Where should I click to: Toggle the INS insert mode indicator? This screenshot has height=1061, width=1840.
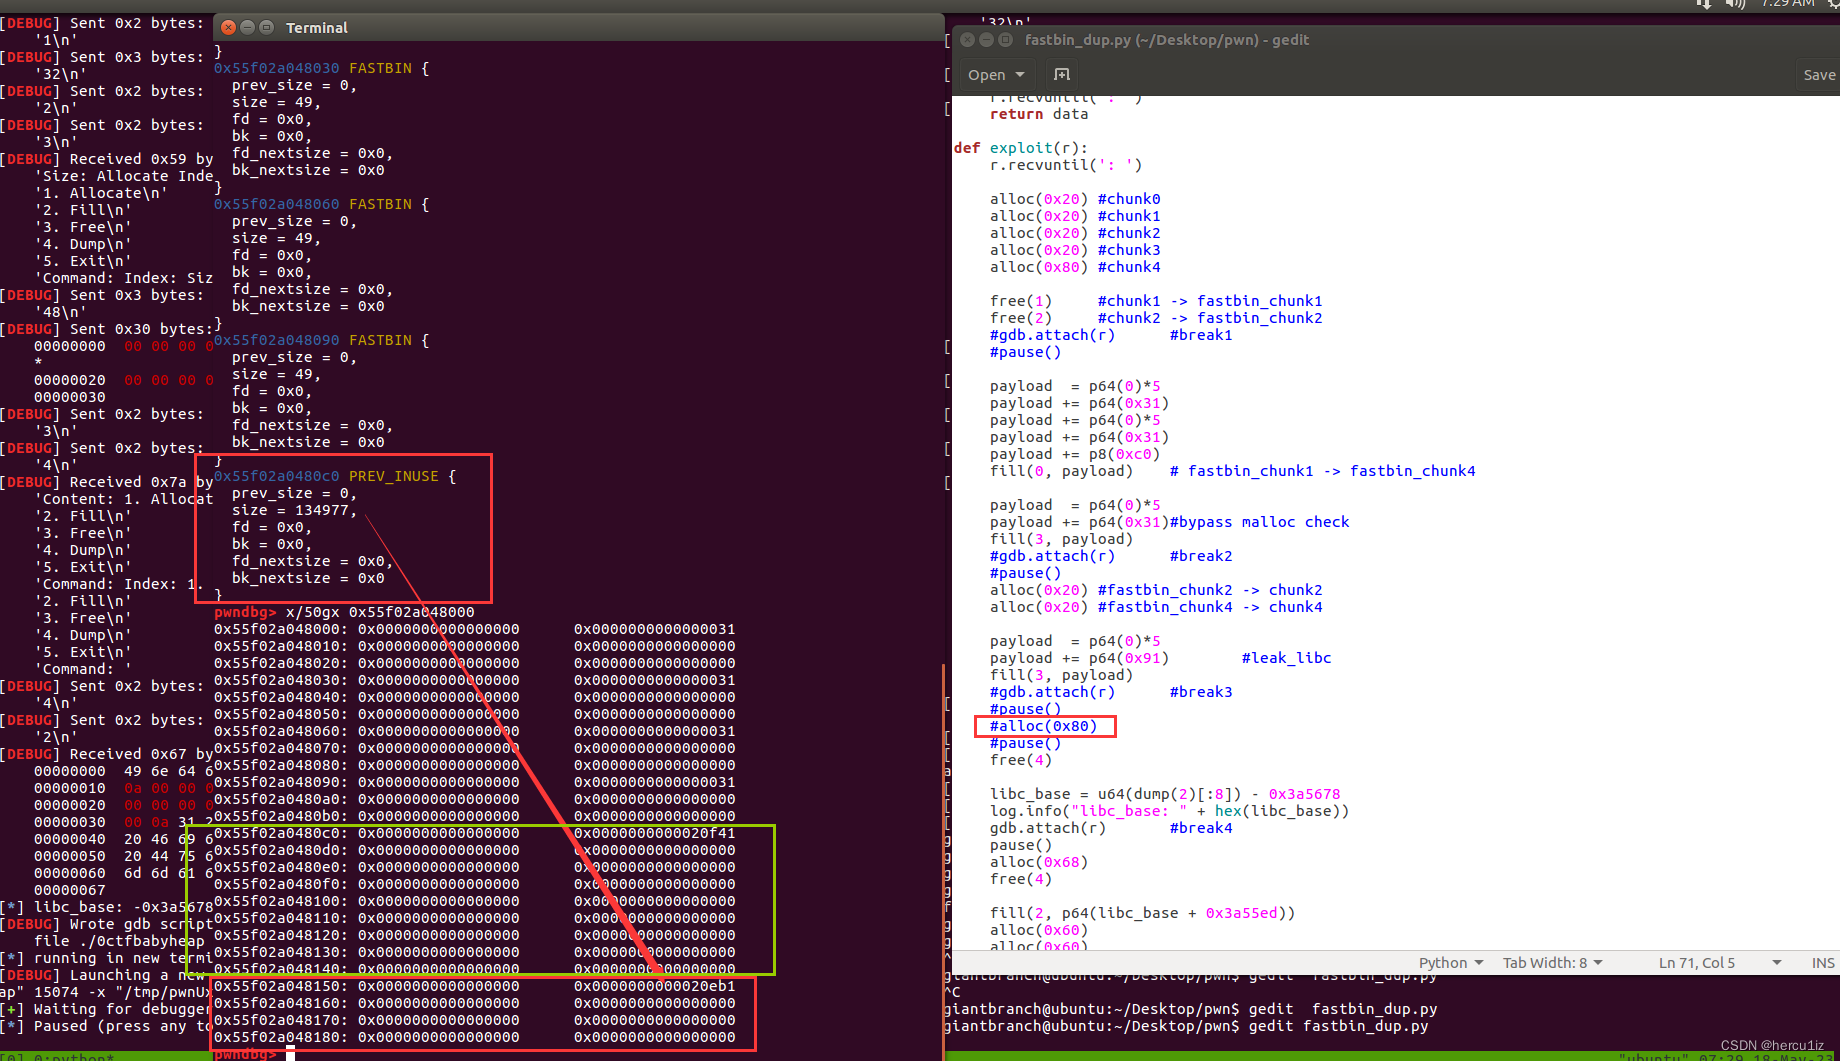pyautogui.click(x=1823, y=963)
